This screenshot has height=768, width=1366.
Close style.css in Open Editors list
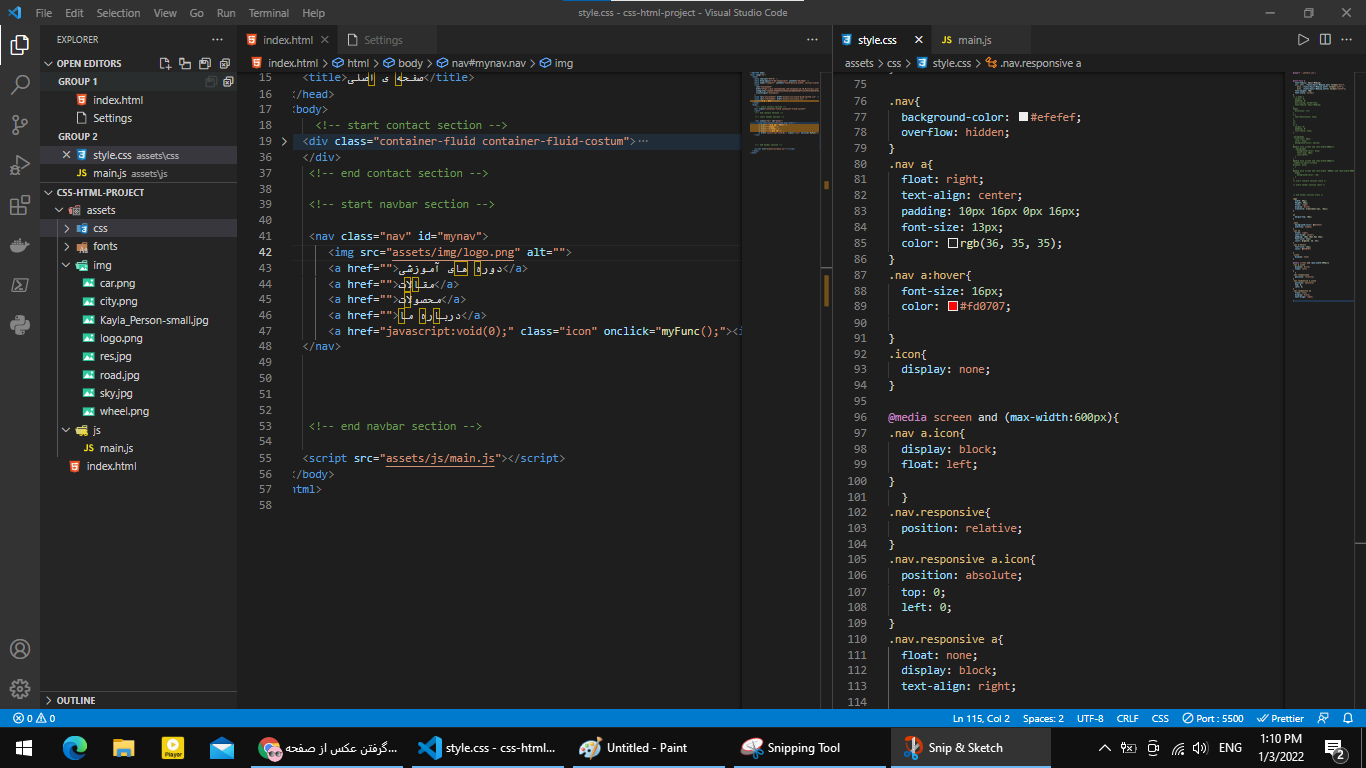coord(66,155)
